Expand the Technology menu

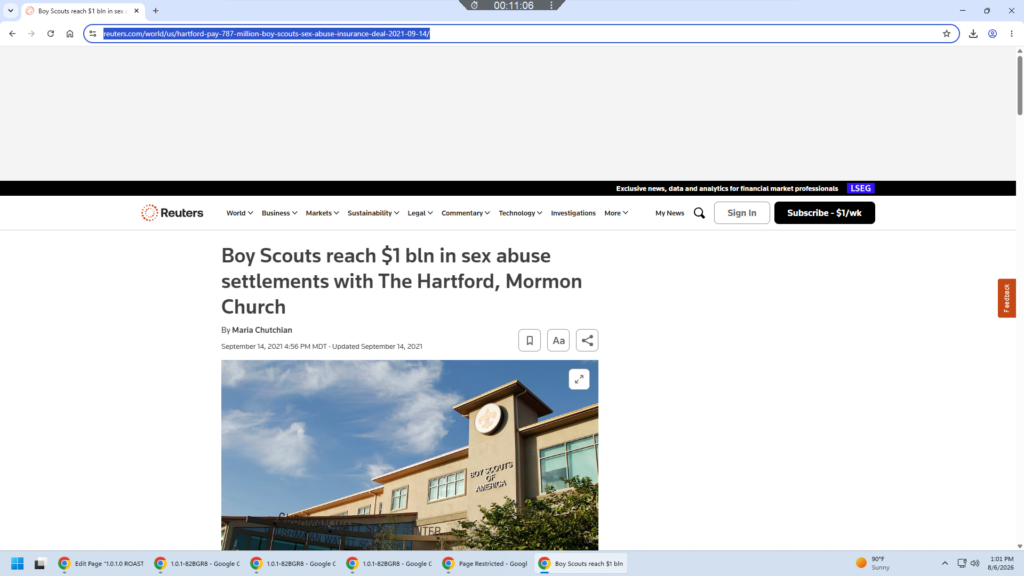pyautogui.click(x=520, y=213)
